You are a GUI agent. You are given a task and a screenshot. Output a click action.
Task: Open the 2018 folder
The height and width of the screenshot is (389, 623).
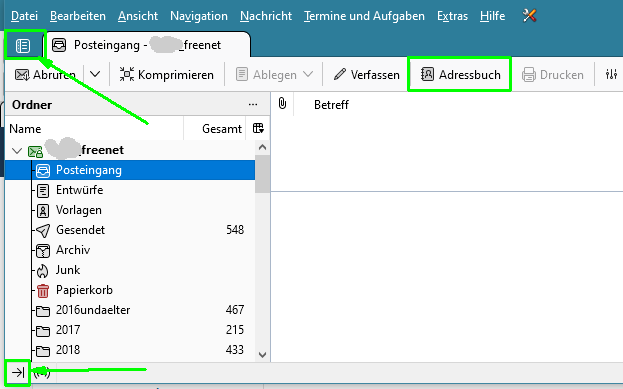point(130,350)
